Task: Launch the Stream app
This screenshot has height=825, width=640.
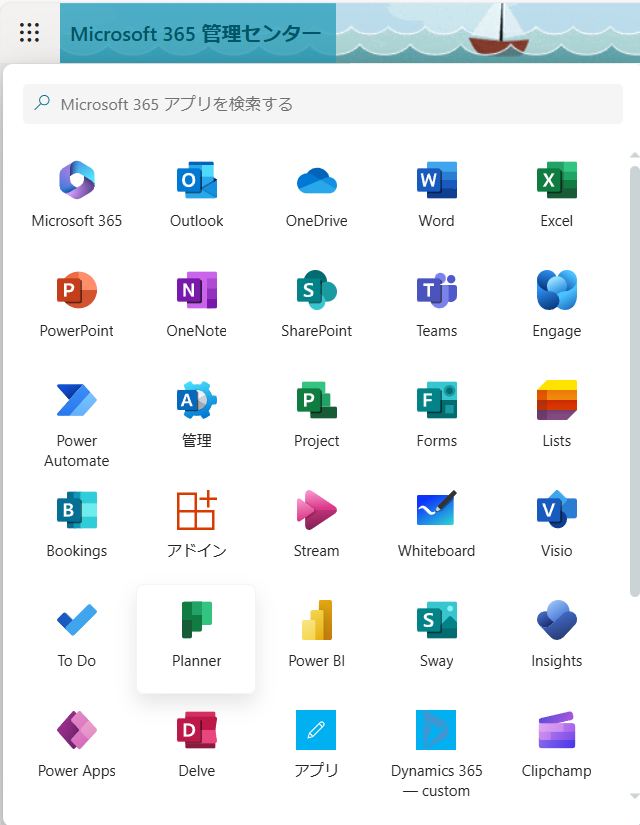Action: pyautogui.click(x=316, y=525)
